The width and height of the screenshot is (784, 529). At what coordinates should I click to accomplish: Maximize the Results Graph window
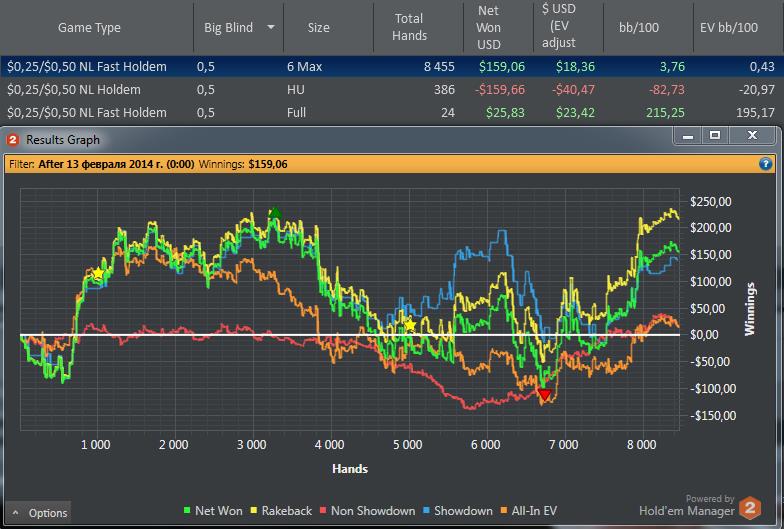coord(715,136)
